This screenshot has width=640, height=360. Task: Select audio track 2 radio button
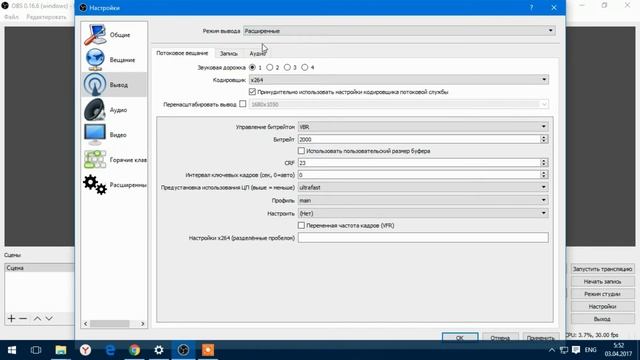270,67
